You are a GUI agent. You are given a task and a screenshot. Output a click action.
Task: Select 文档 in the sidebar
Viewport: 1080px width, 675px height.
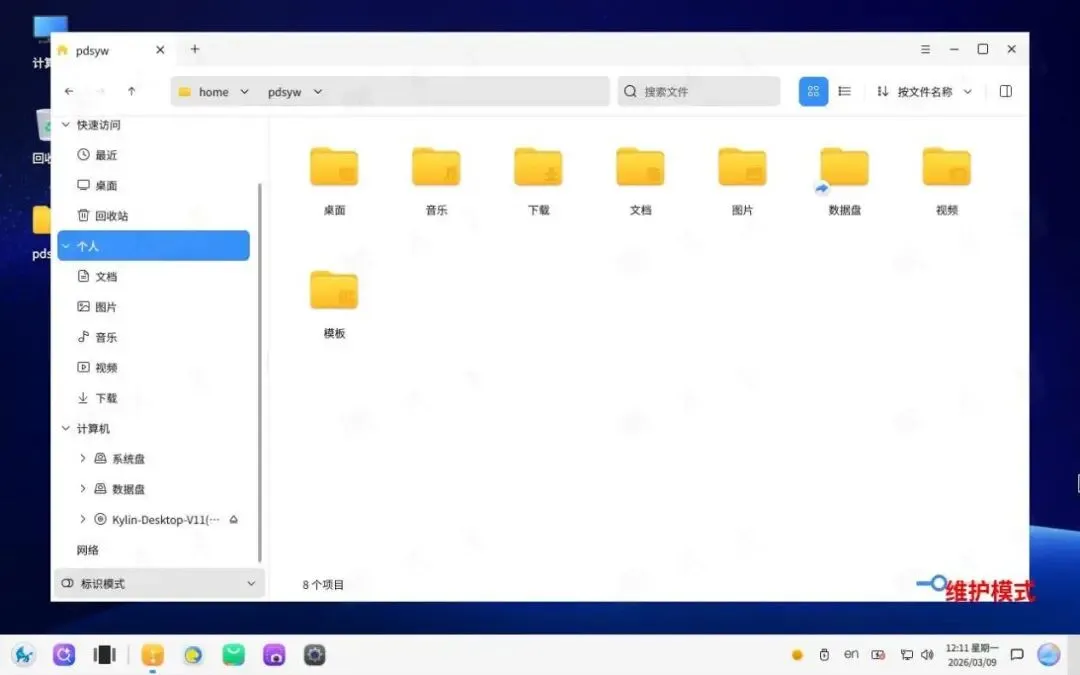click(106, 276)
